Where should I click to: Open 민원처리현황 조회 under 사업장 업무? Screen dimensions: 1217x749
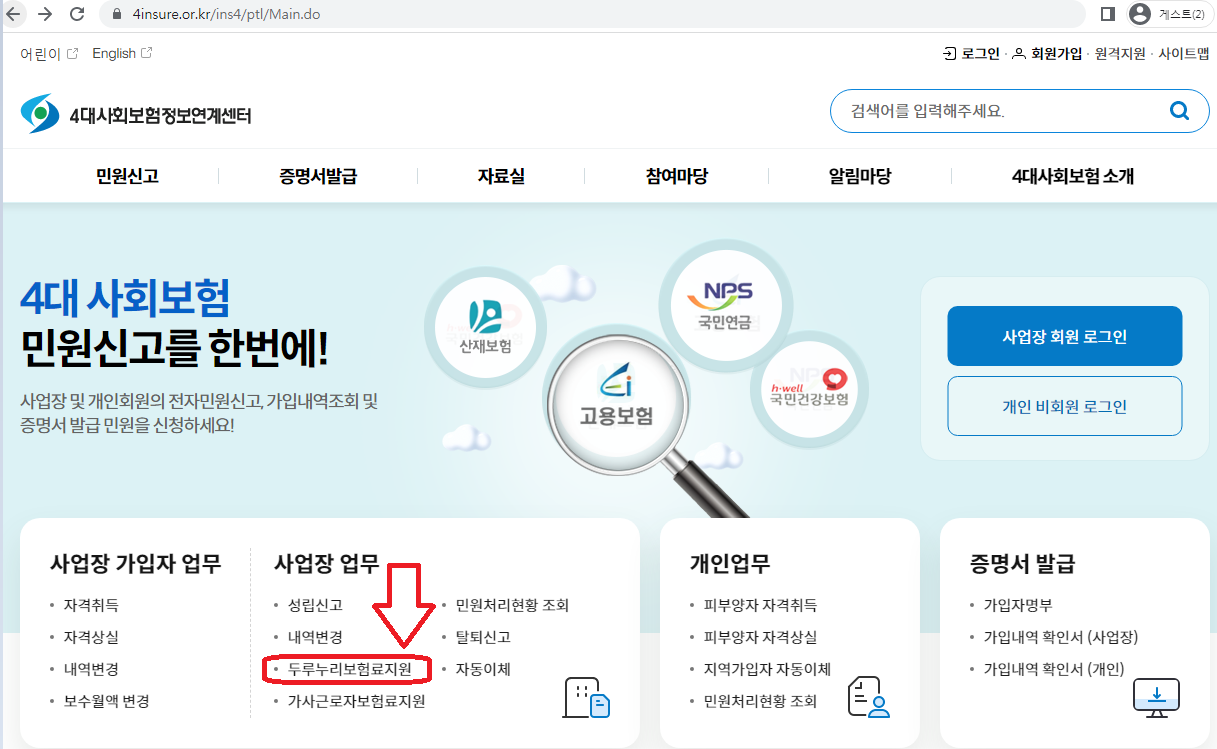coord(512,605)
